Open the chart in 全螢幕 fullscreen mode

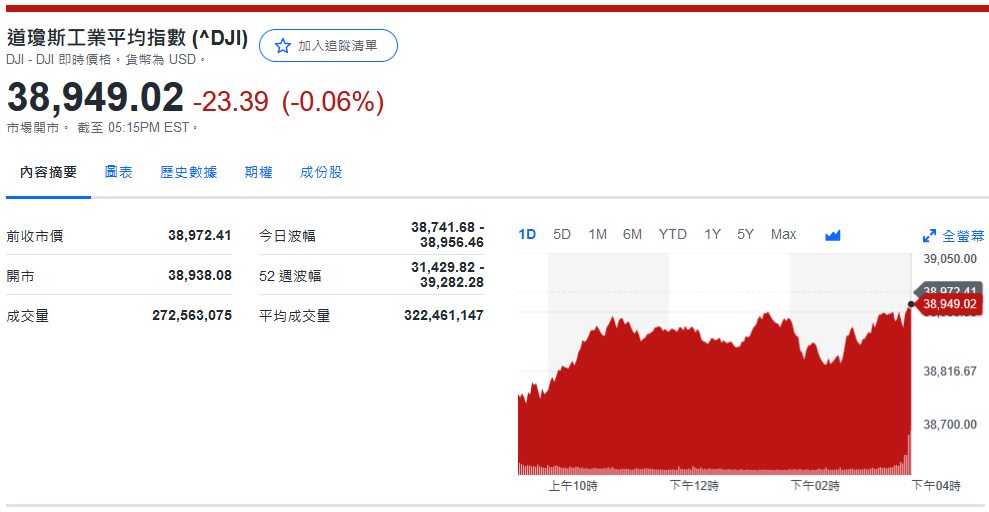tap(953, 236)
